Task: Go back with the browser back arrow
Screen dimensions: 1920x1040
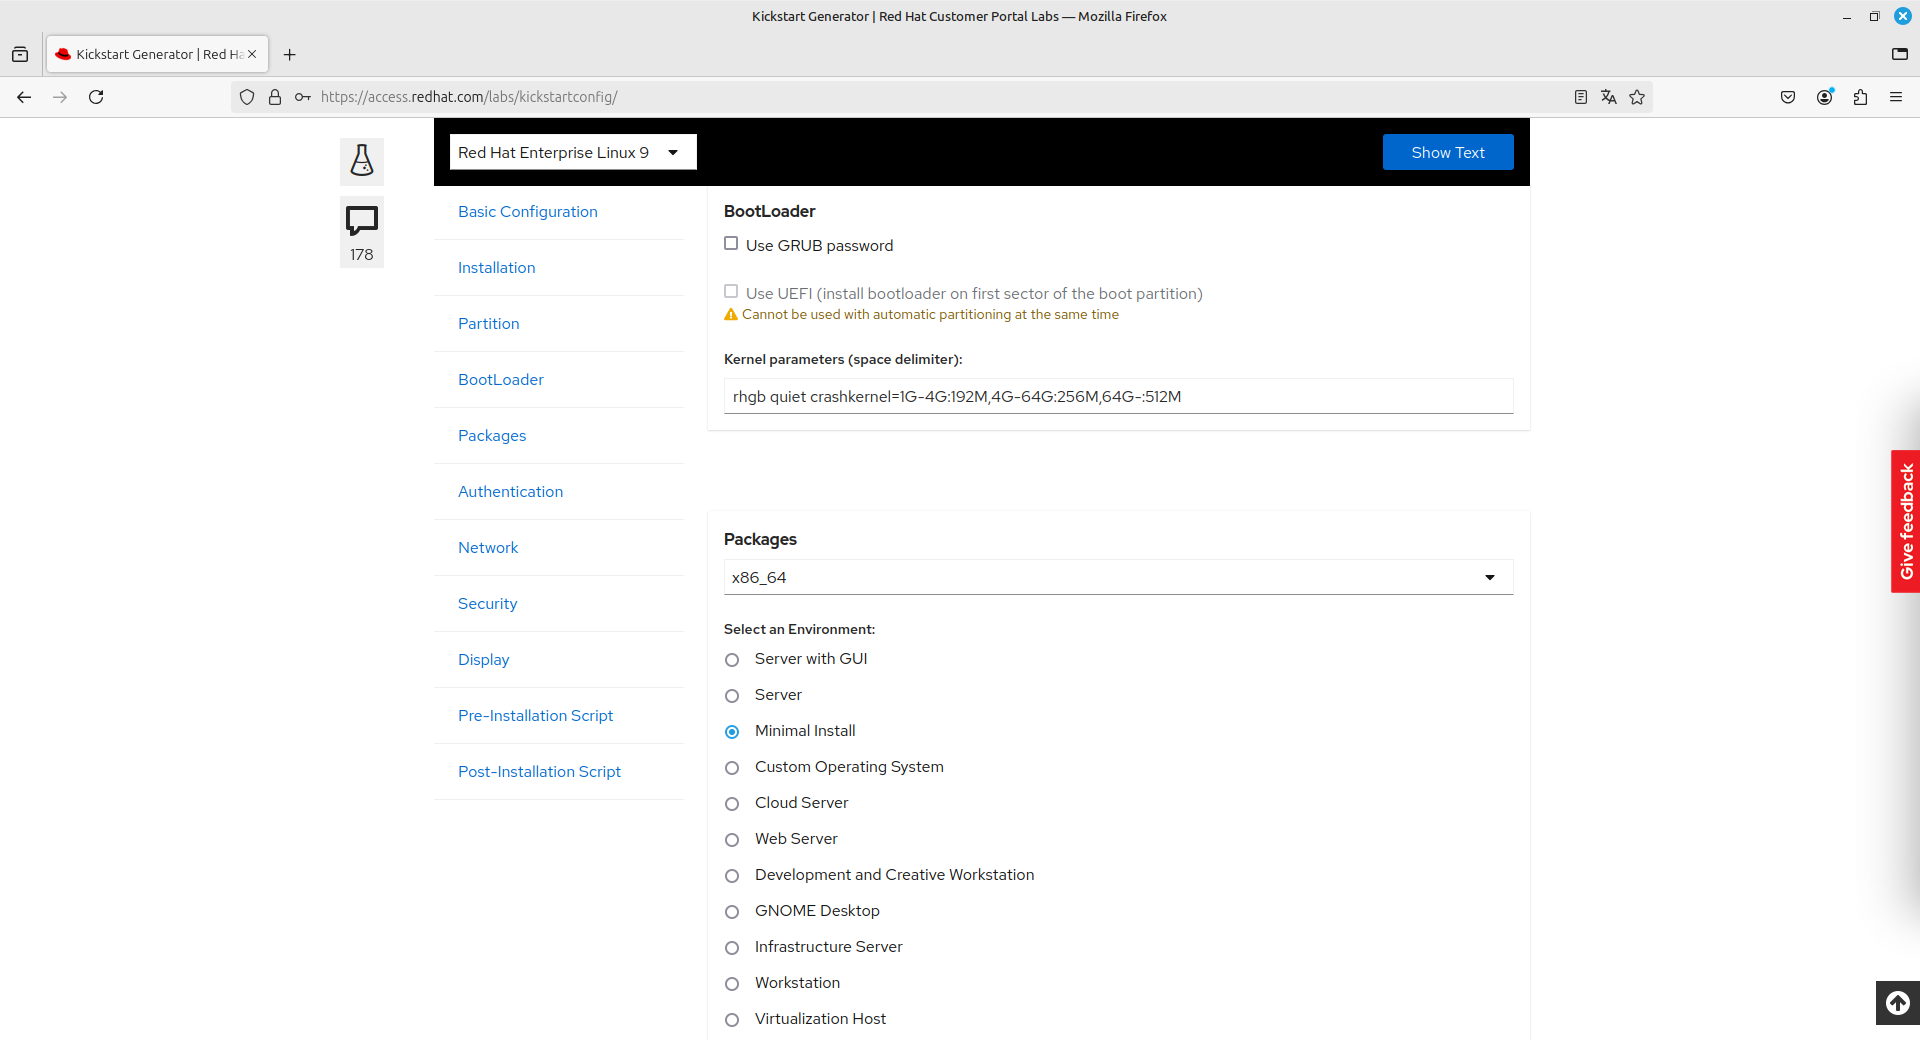Action: coord(24,97)
